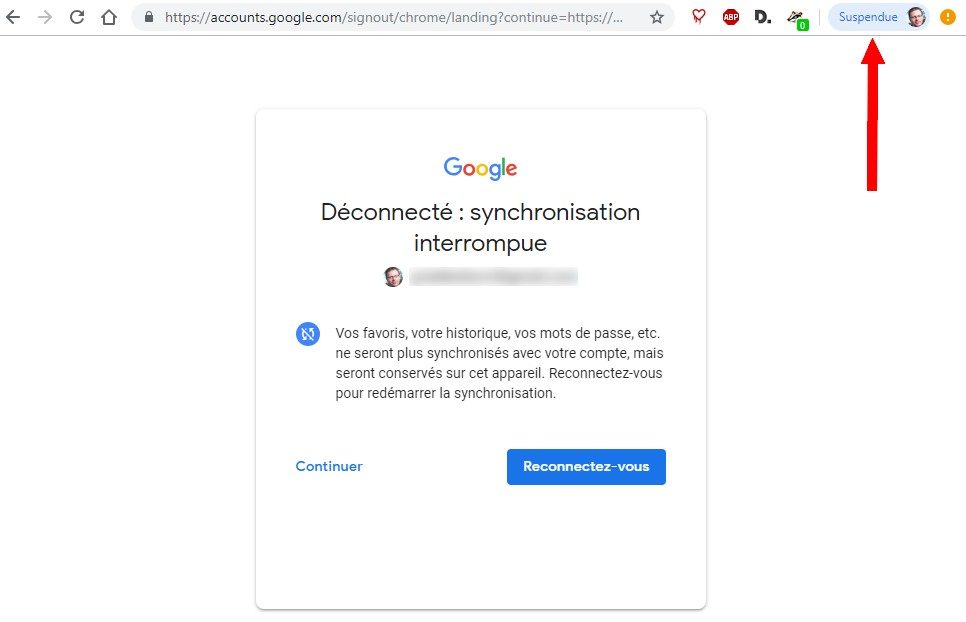This screenshot has height=622, width=966.
Task: Open the extension with green 0 badge
Action: coord(797,18)
